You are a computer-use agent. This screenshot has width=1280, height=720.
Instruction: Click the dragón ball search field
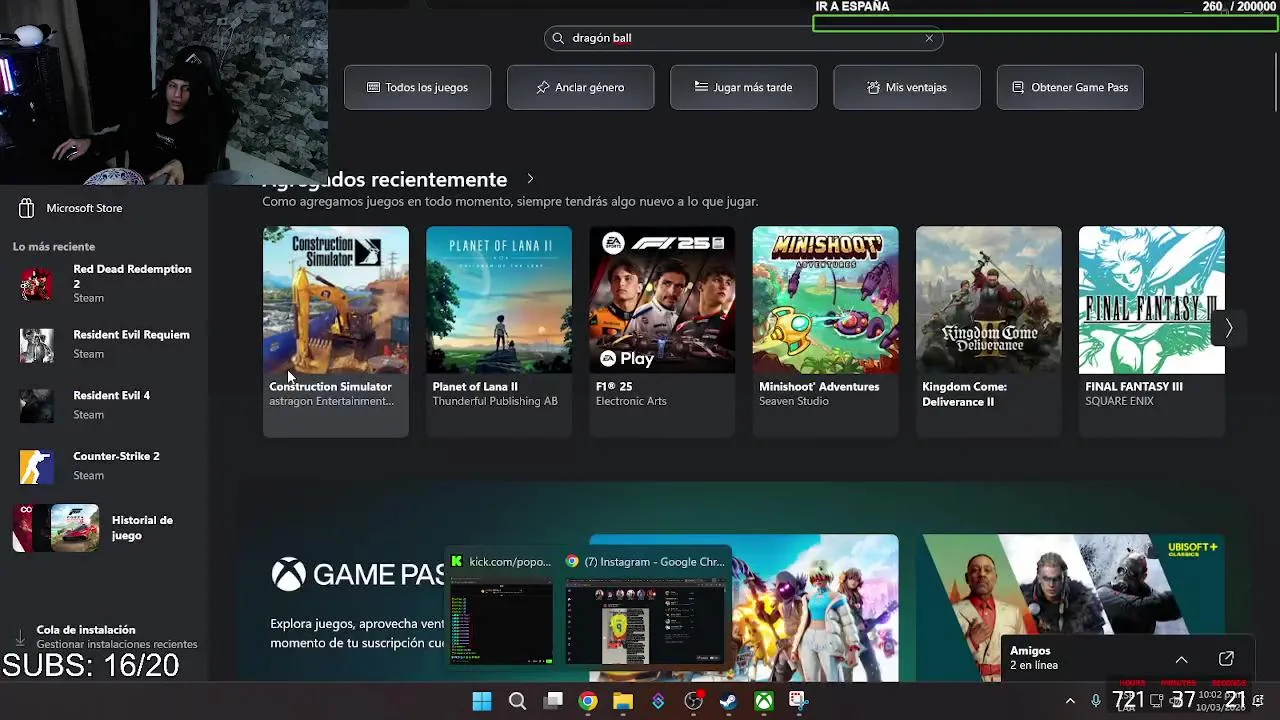pos(743,38)
